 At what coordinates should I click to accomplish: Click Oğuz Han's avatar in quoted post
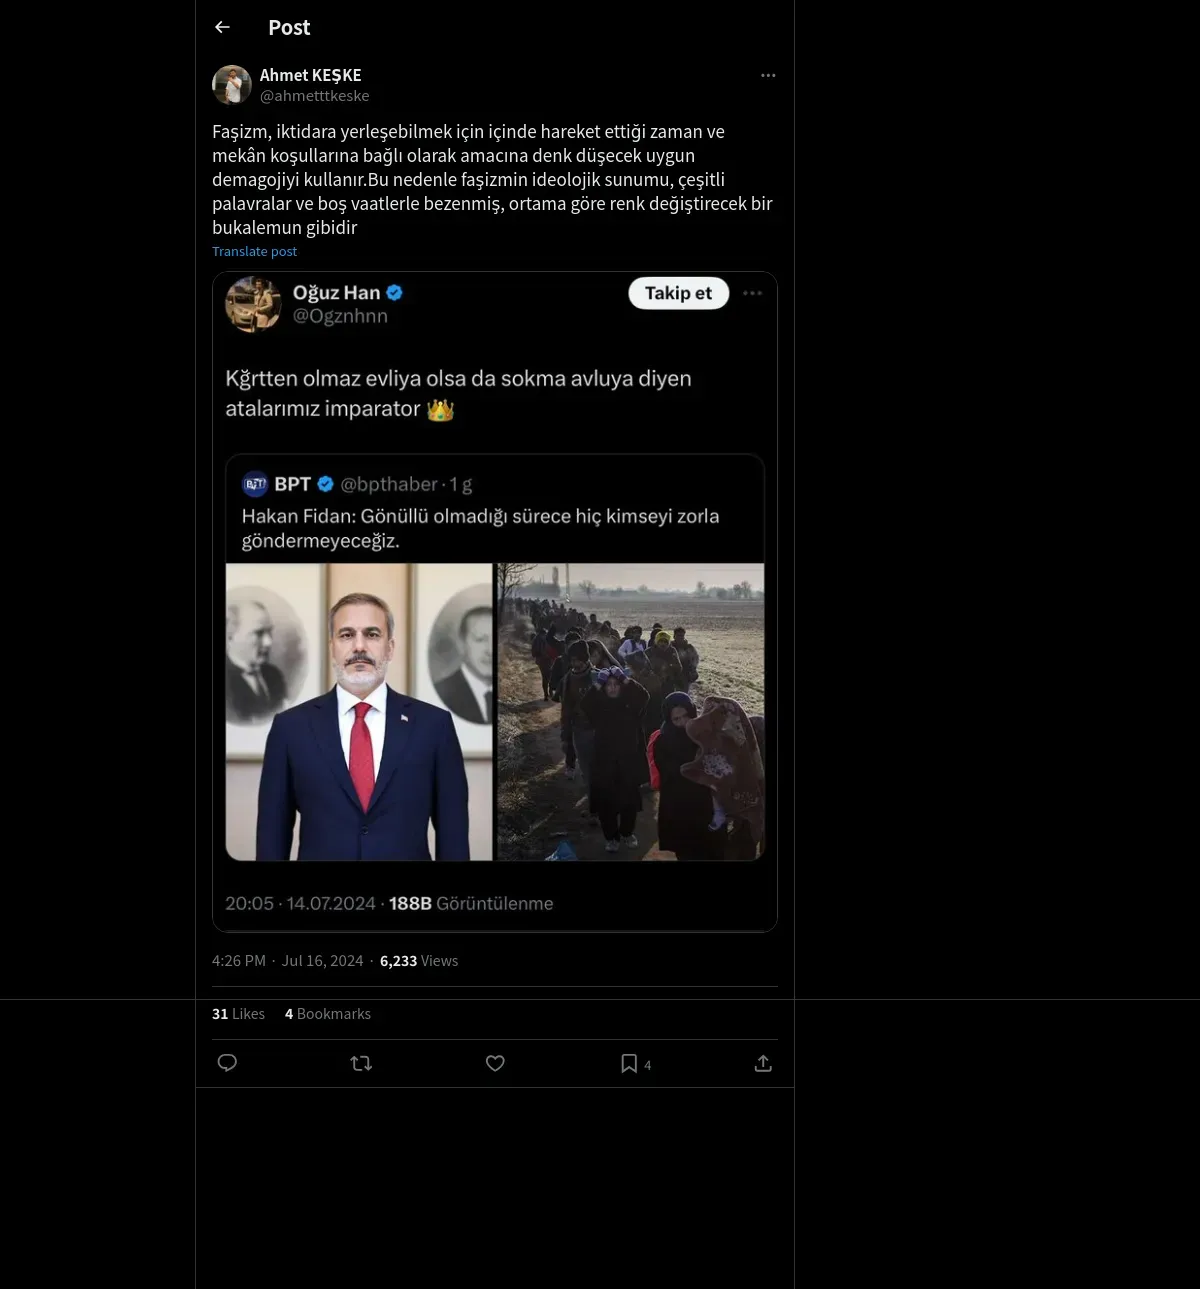tap(253, 304)
